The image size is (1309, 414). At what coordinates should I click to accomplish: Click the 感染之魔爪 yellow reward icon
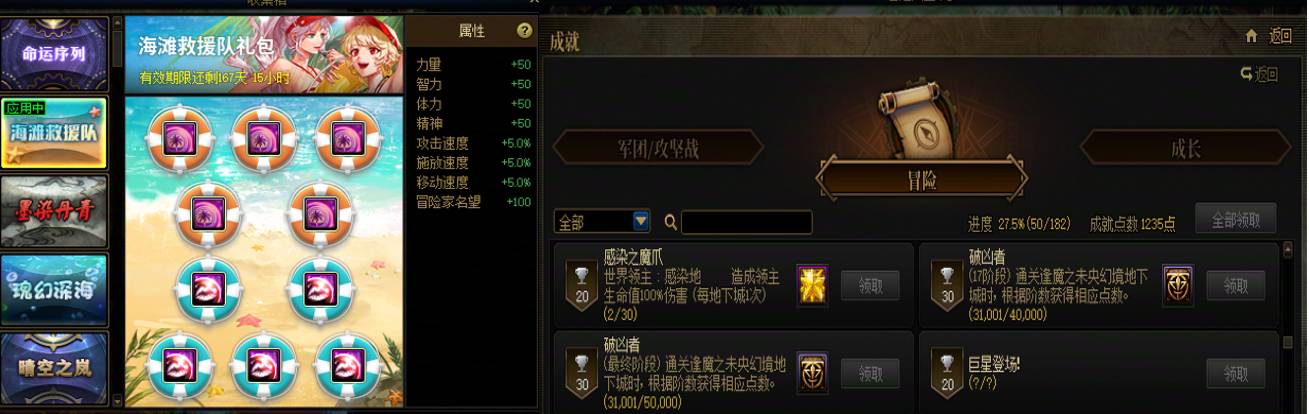coord(812,286)
